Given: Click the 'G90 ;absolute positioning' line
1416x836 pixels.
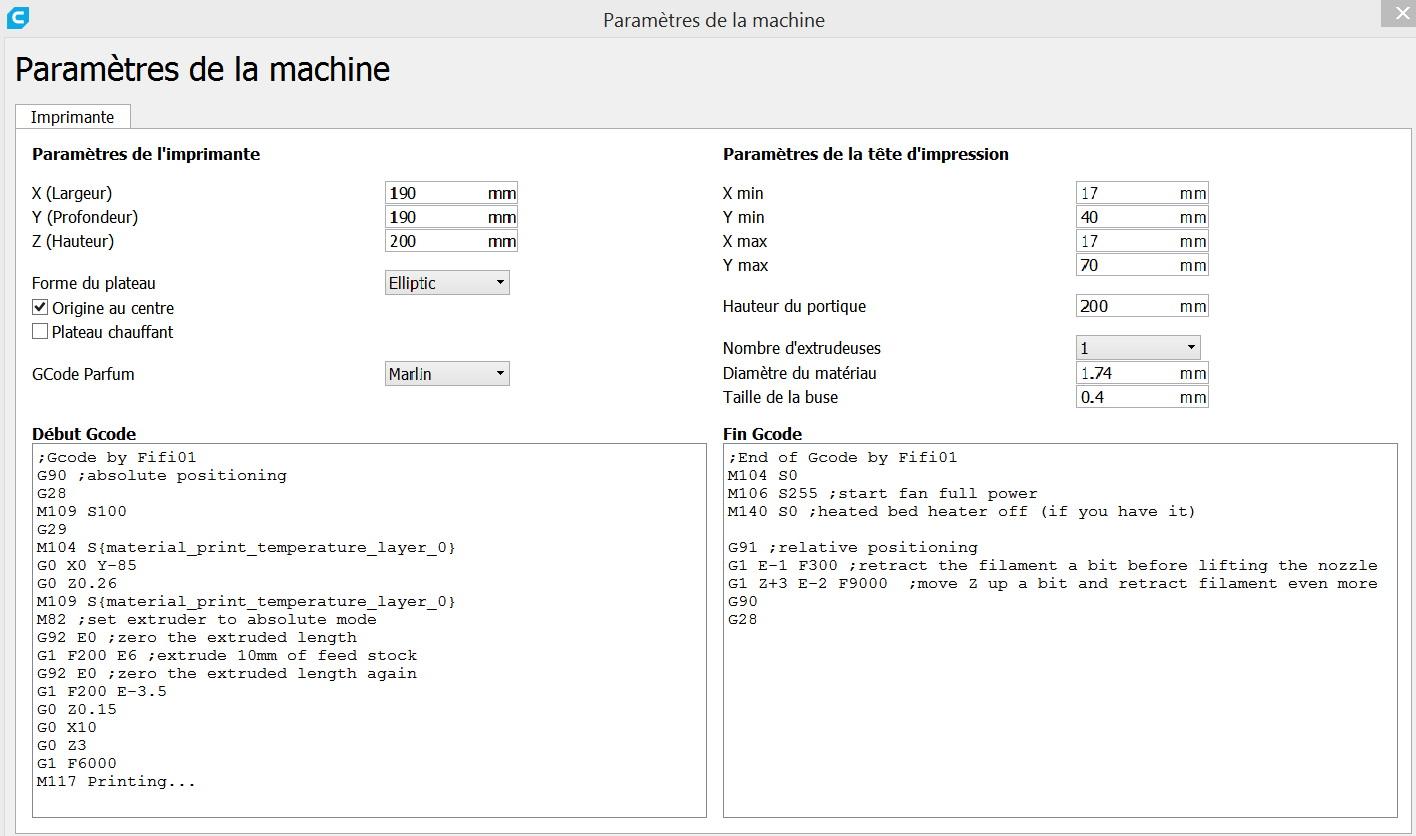Looking at the screenshot, I should pyautogui.click(x=162, y=476).
